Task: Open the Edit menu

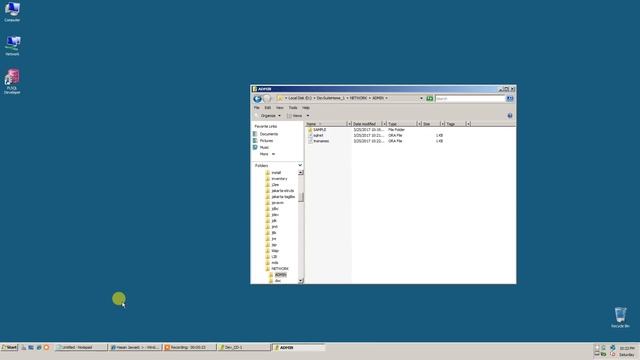Action: click(268, 108)
